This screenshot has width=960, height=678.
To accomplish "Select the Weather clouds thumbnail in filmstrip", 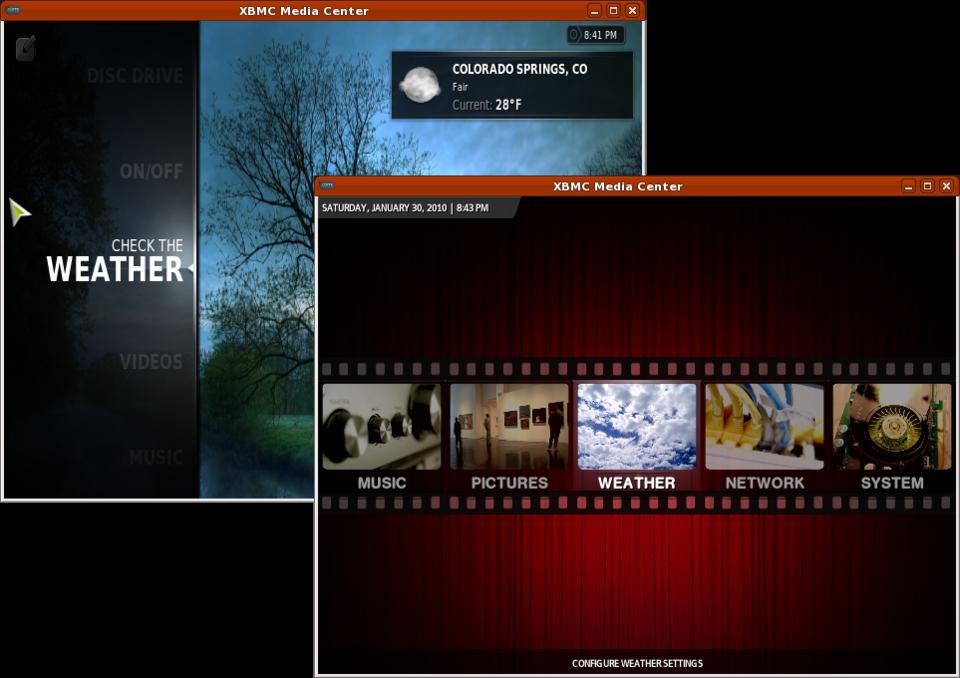I will click(637, 427).
